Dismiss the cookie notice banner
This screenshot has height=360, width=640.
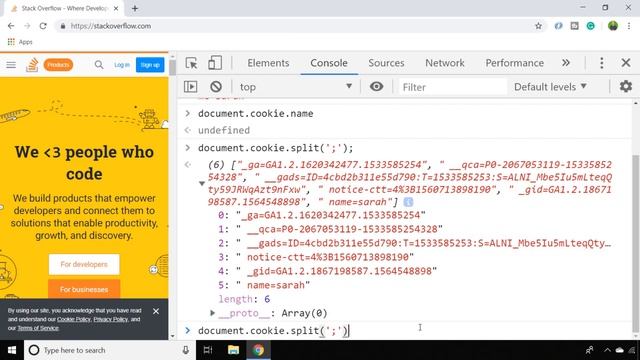pos(156,311)
